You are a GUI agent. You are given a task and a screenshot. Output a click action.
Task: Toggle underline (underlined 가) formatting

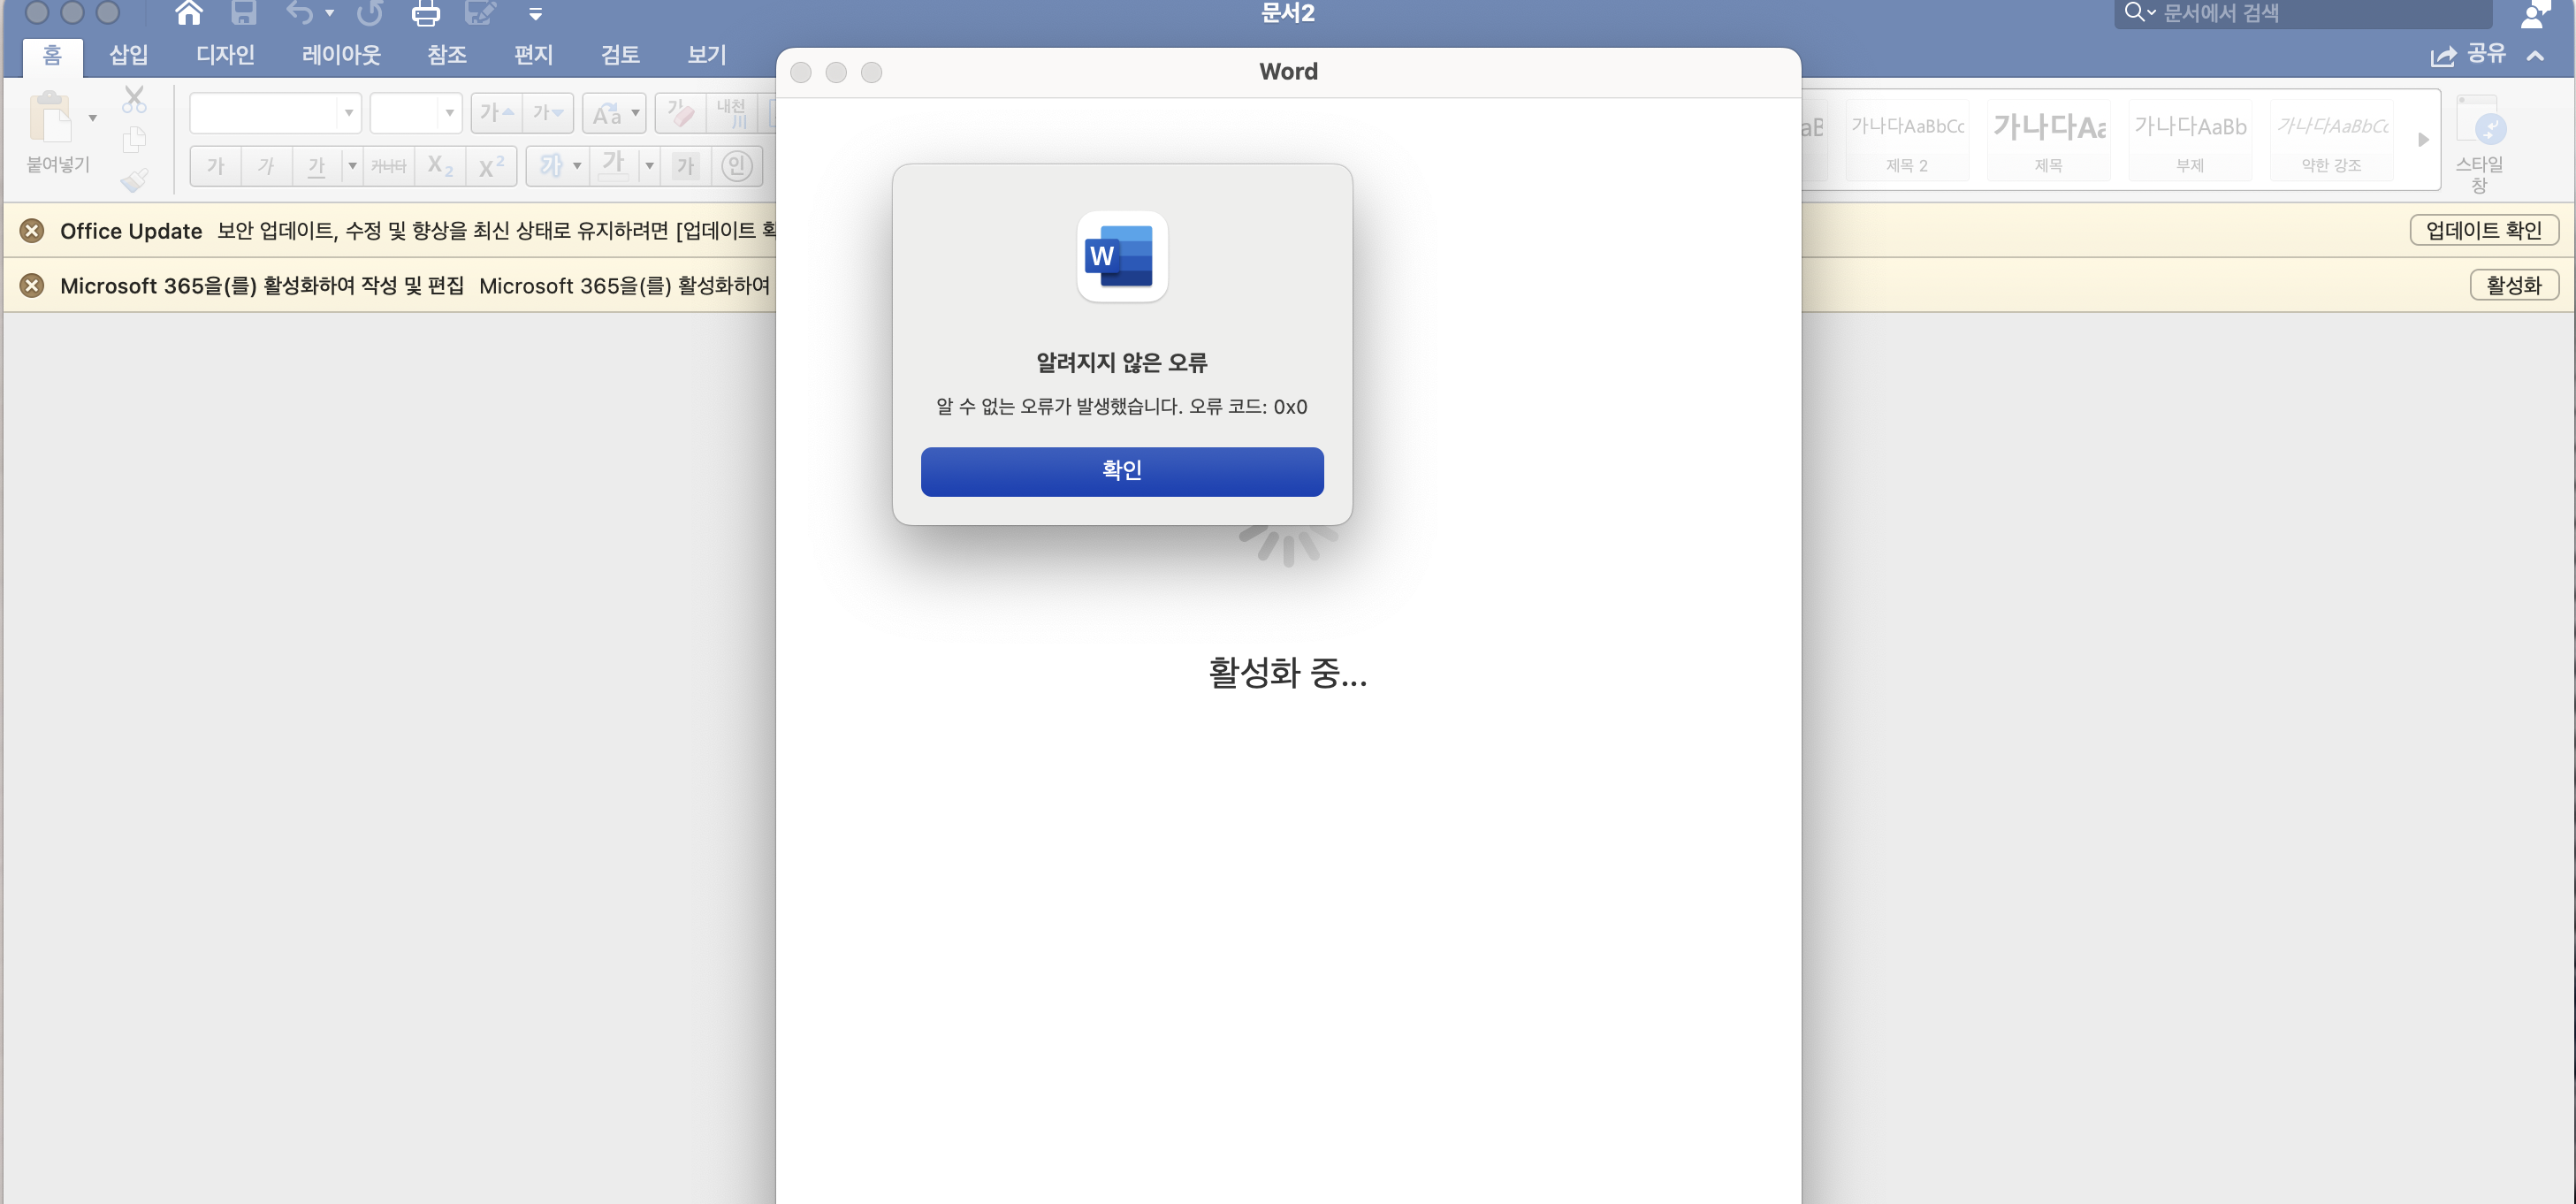(316, 166)
